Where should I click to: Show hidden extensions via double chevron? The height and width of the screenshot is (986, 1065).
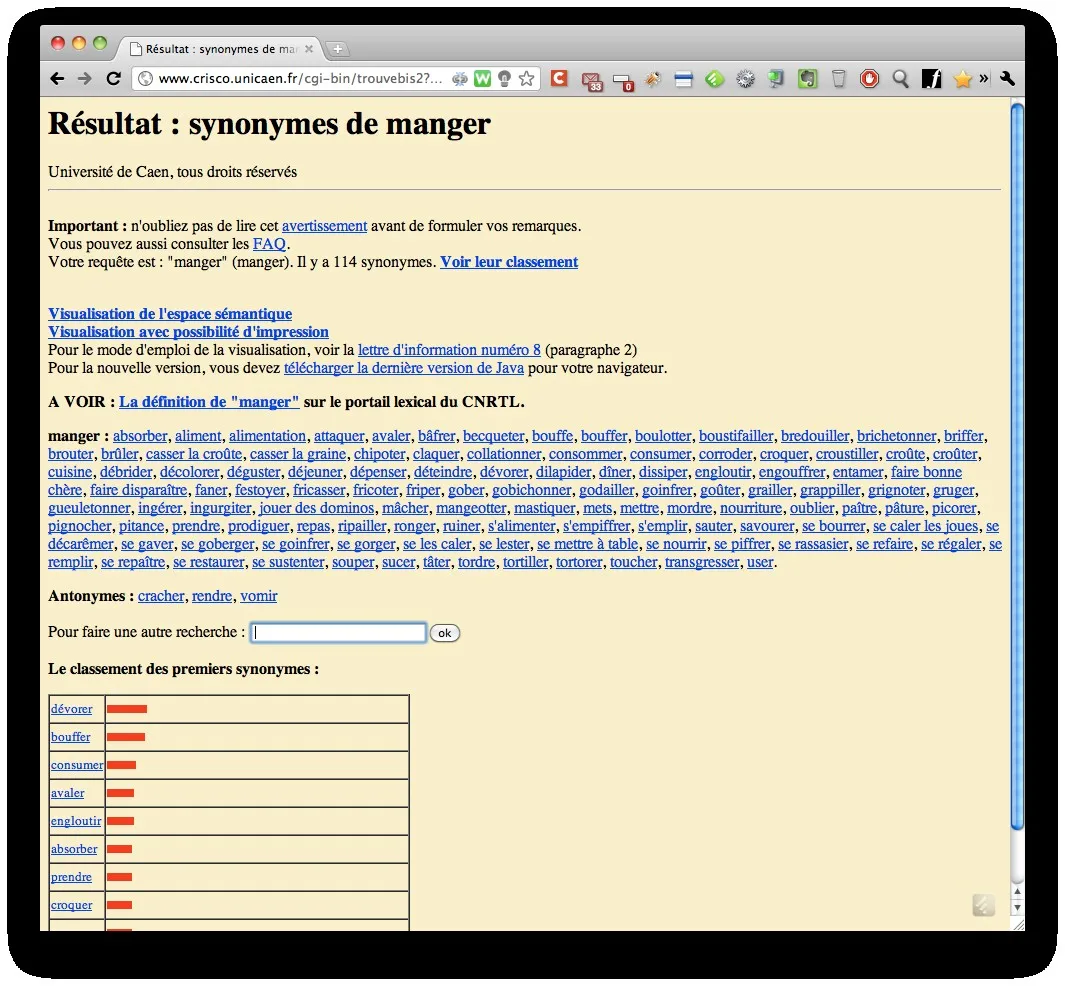[x=983, y=79]
